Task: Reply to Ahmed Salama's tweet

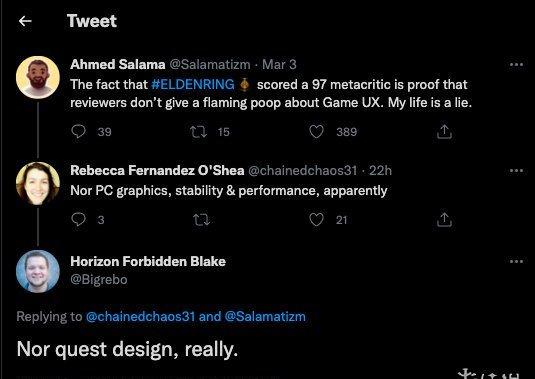Action: 78,131
